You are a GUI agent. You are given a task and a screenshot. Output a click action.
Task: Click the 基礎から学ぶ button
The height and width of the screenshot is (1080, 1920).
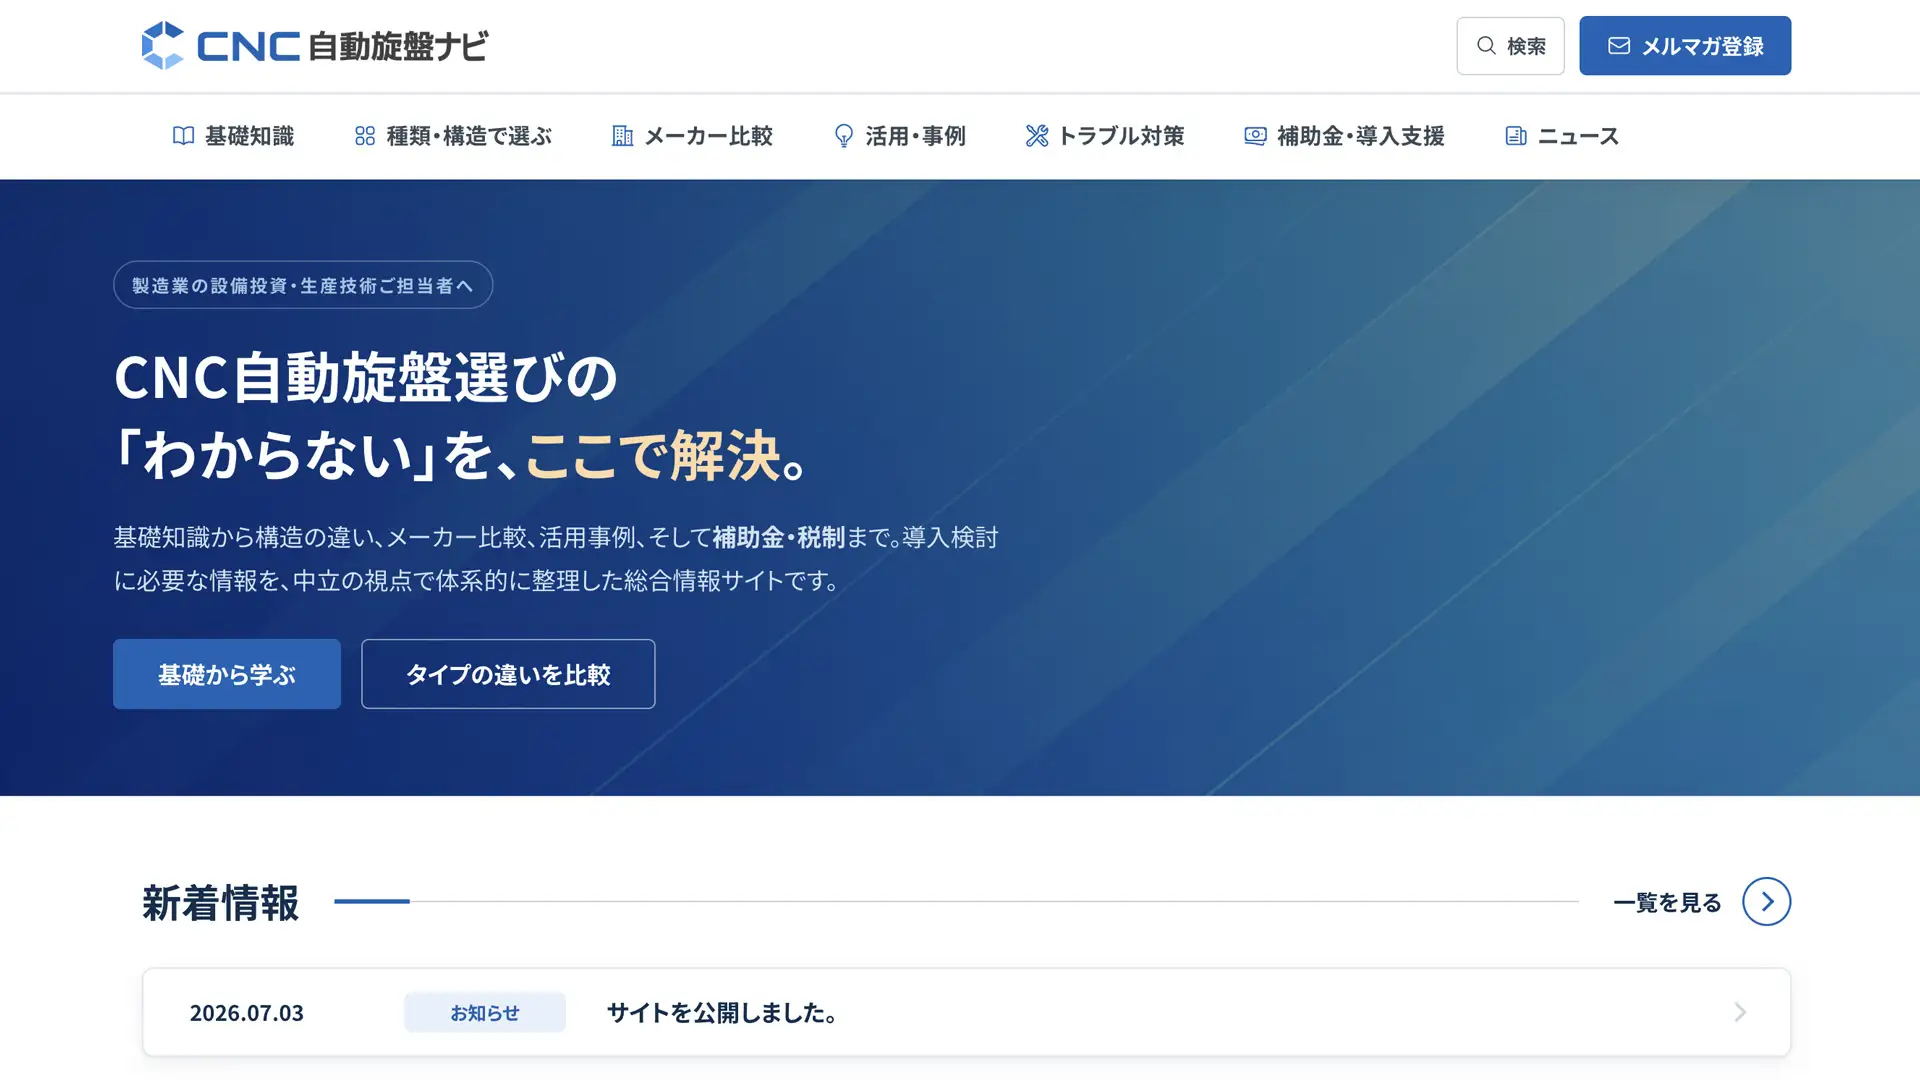pyautogui.click(x=227, y=674)
